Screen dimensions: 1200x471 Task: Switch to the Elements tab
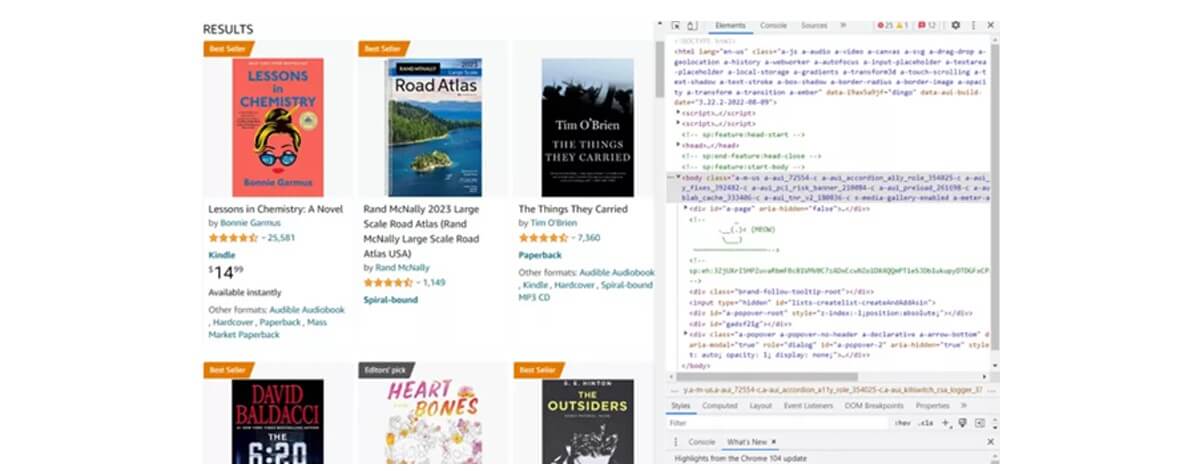pos(731,25)
